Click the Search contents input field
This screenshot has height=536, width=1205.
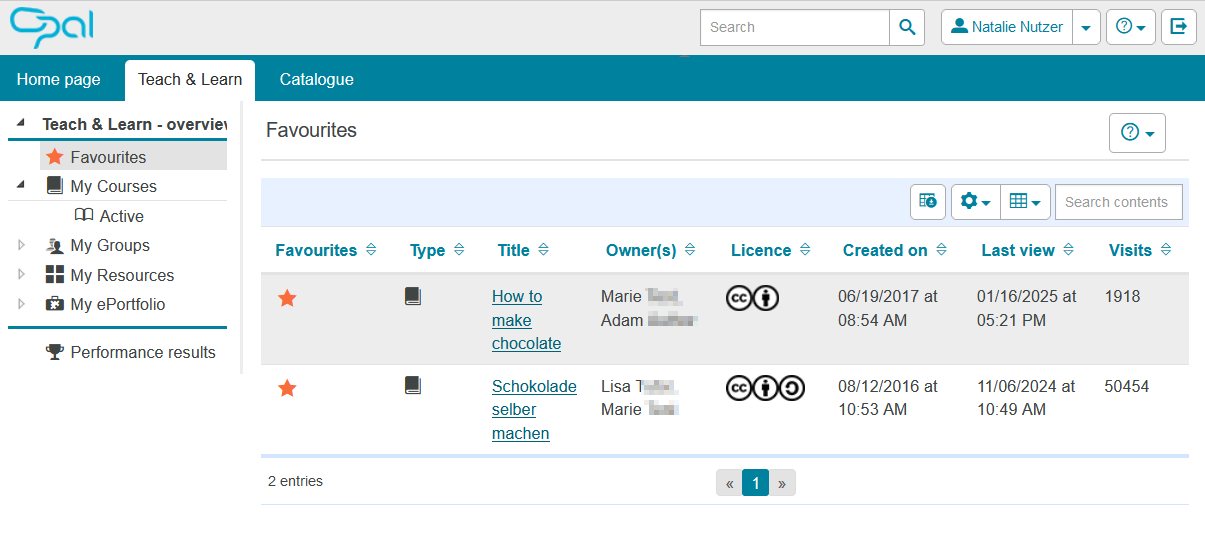[1118, 202]
